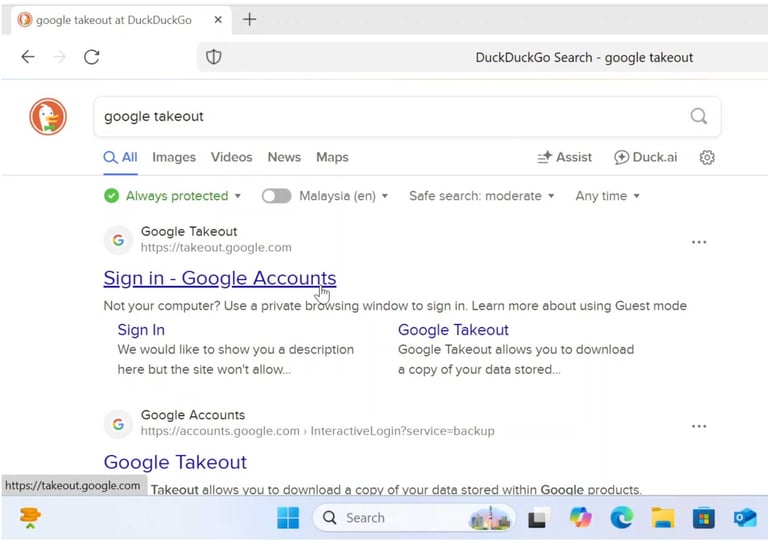Open Task View from the taskbar
This screenshot has height=542, width=768.
click(x=538, y=518)
